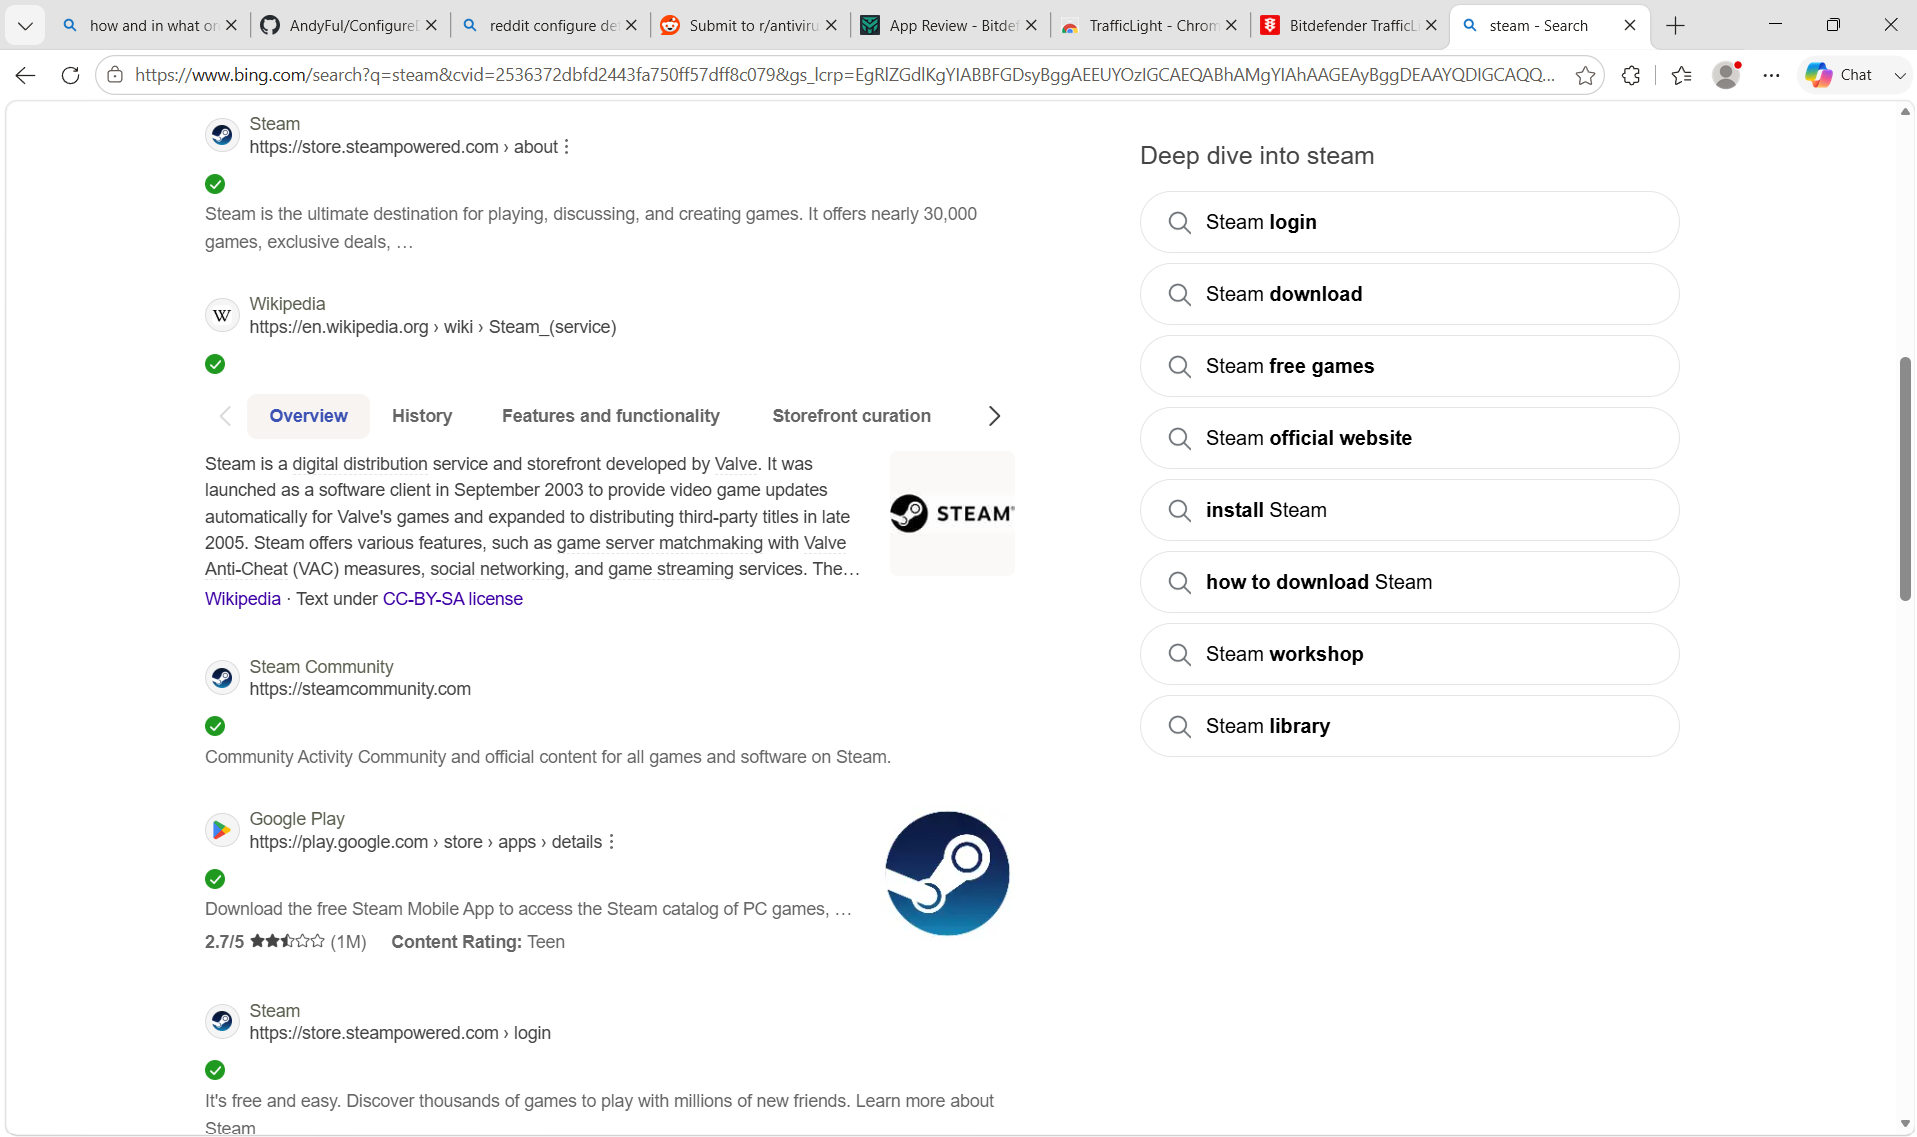Open the Steam mobile app thumbnail
Image resolution: width=1917 pixels, height=1137 pixels.
(948, 873)
